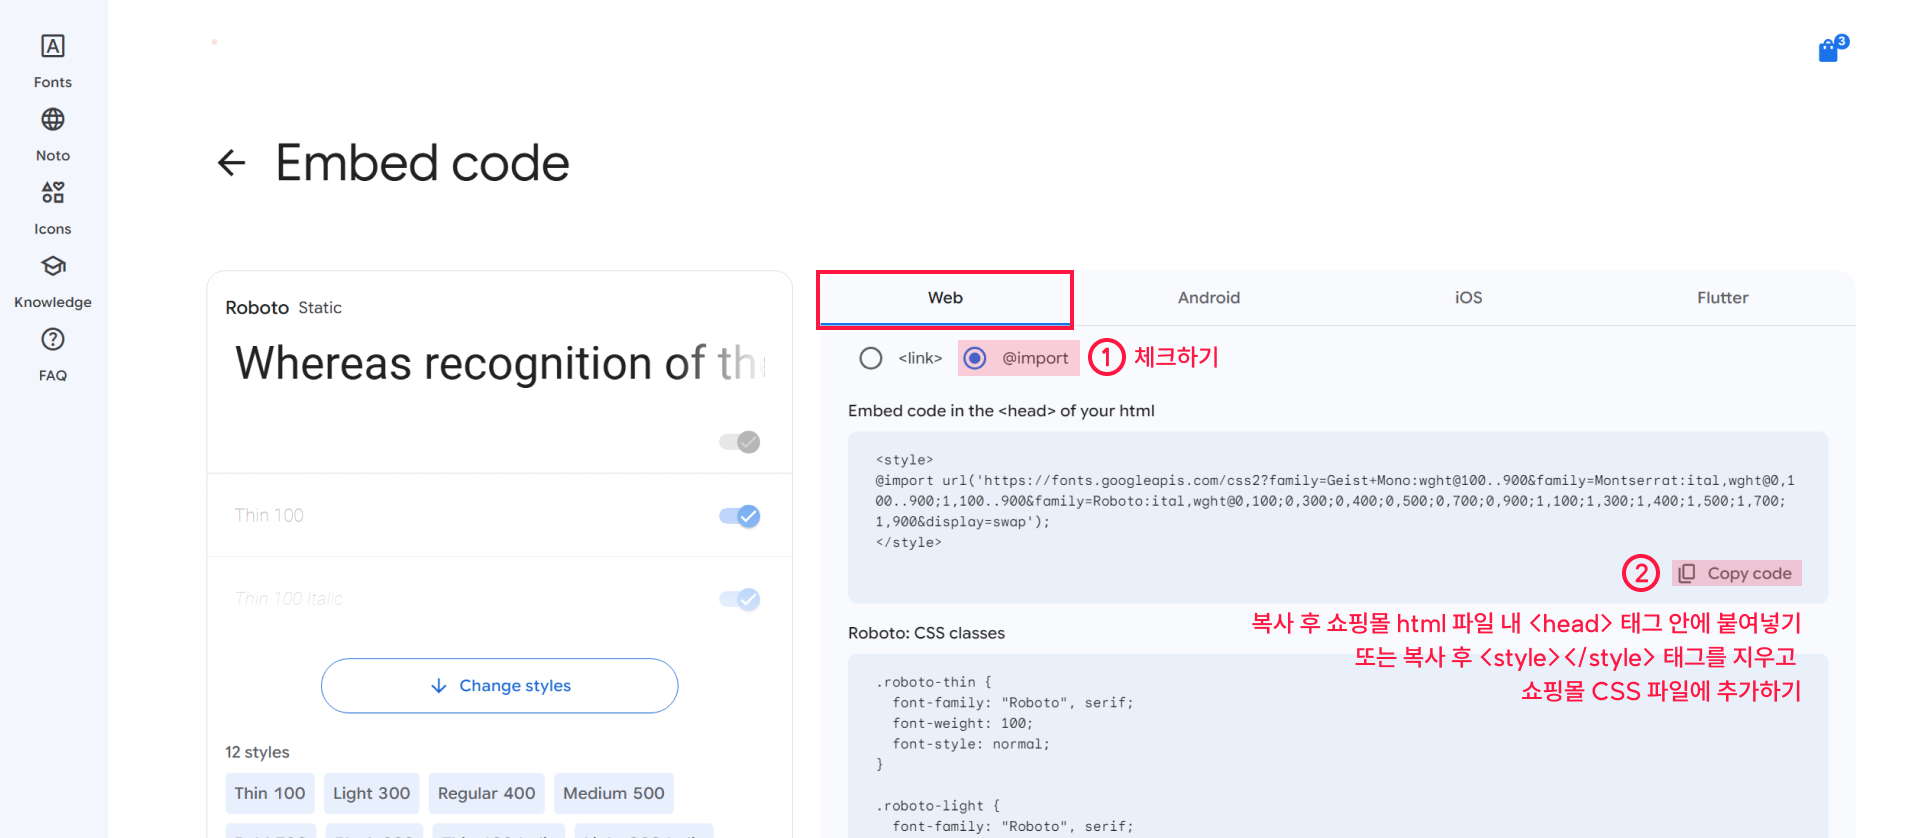Click the download arrow in Change styles

(439, 686)
